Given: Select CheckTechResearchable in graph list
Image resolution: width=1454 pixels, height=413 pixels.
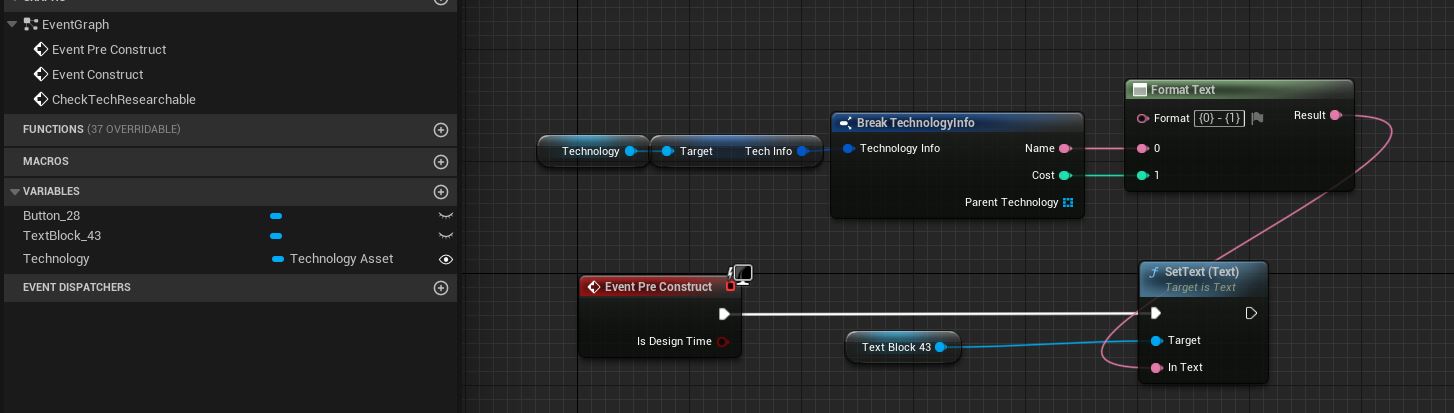Looking at the screenshot, I should pyautogui.click(x=123, y=100).
